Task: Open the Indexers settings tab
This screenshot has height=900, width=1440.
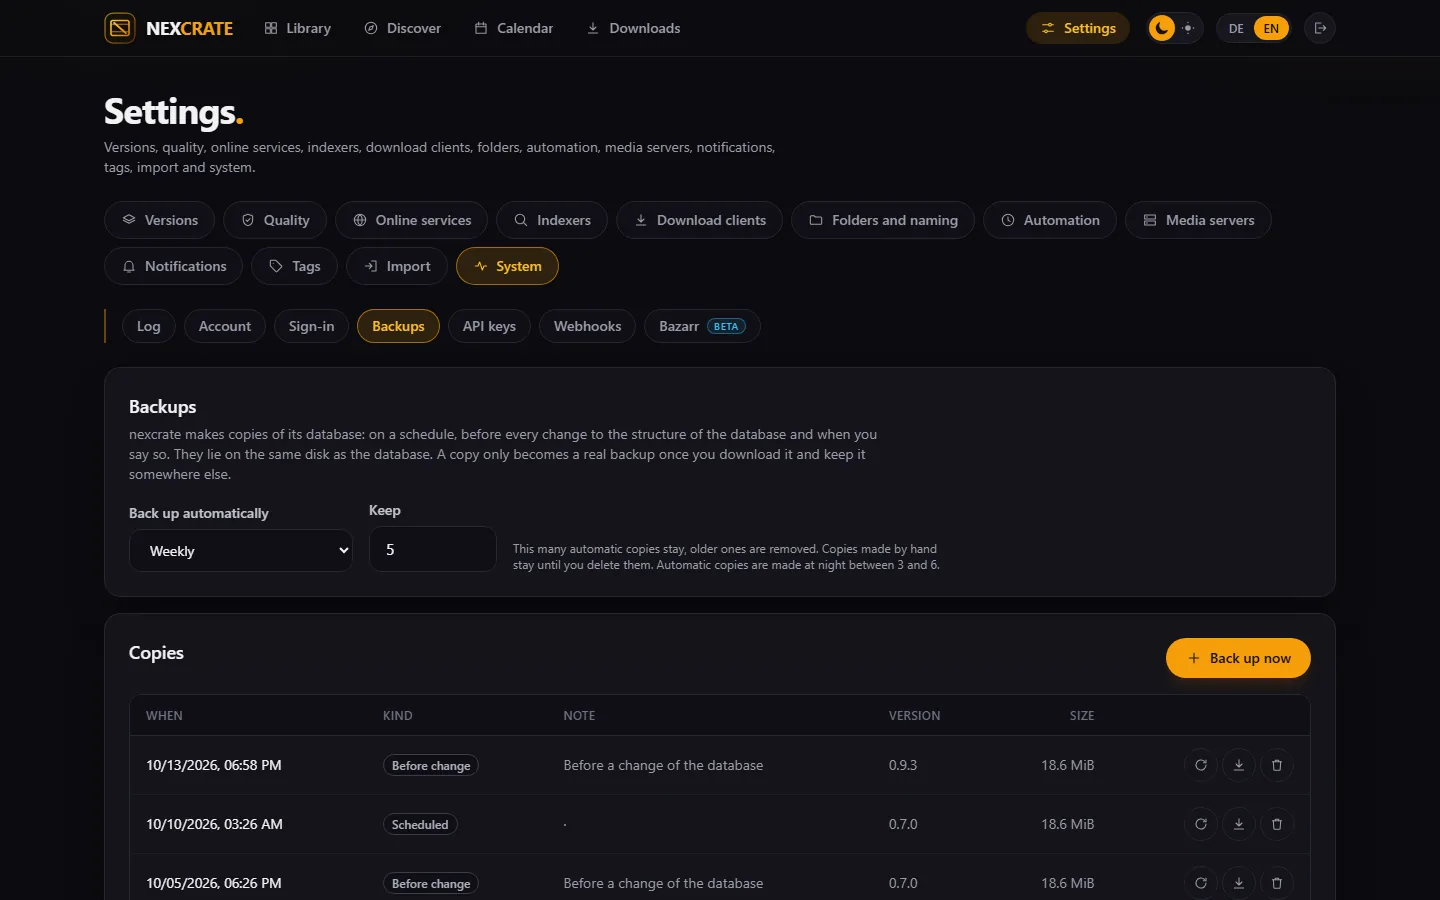Action: [552, 220]
